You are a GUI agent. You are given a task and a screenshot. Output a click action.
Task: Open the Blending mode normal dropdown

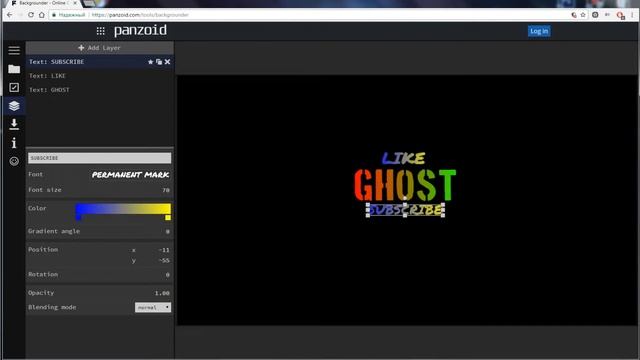pos(153,307)
